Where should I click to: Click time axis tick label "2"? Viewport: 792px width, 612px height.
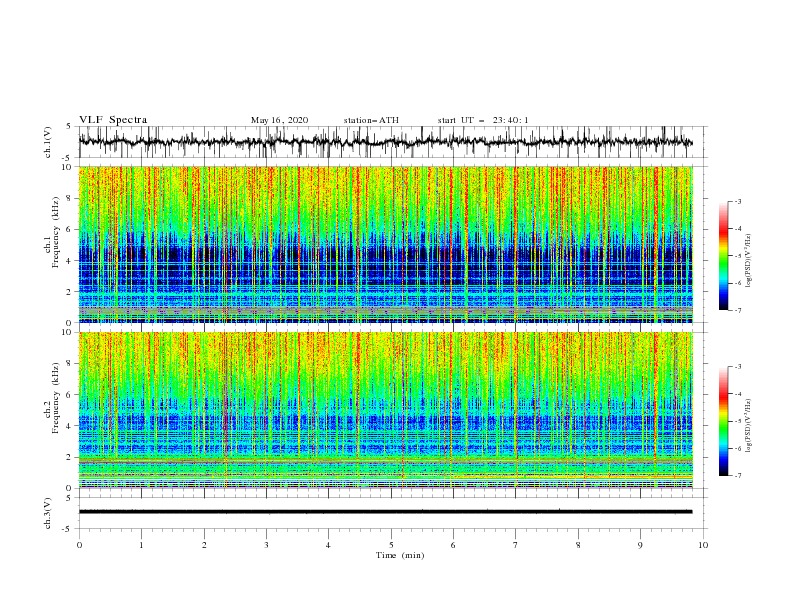tap(204, 545)
